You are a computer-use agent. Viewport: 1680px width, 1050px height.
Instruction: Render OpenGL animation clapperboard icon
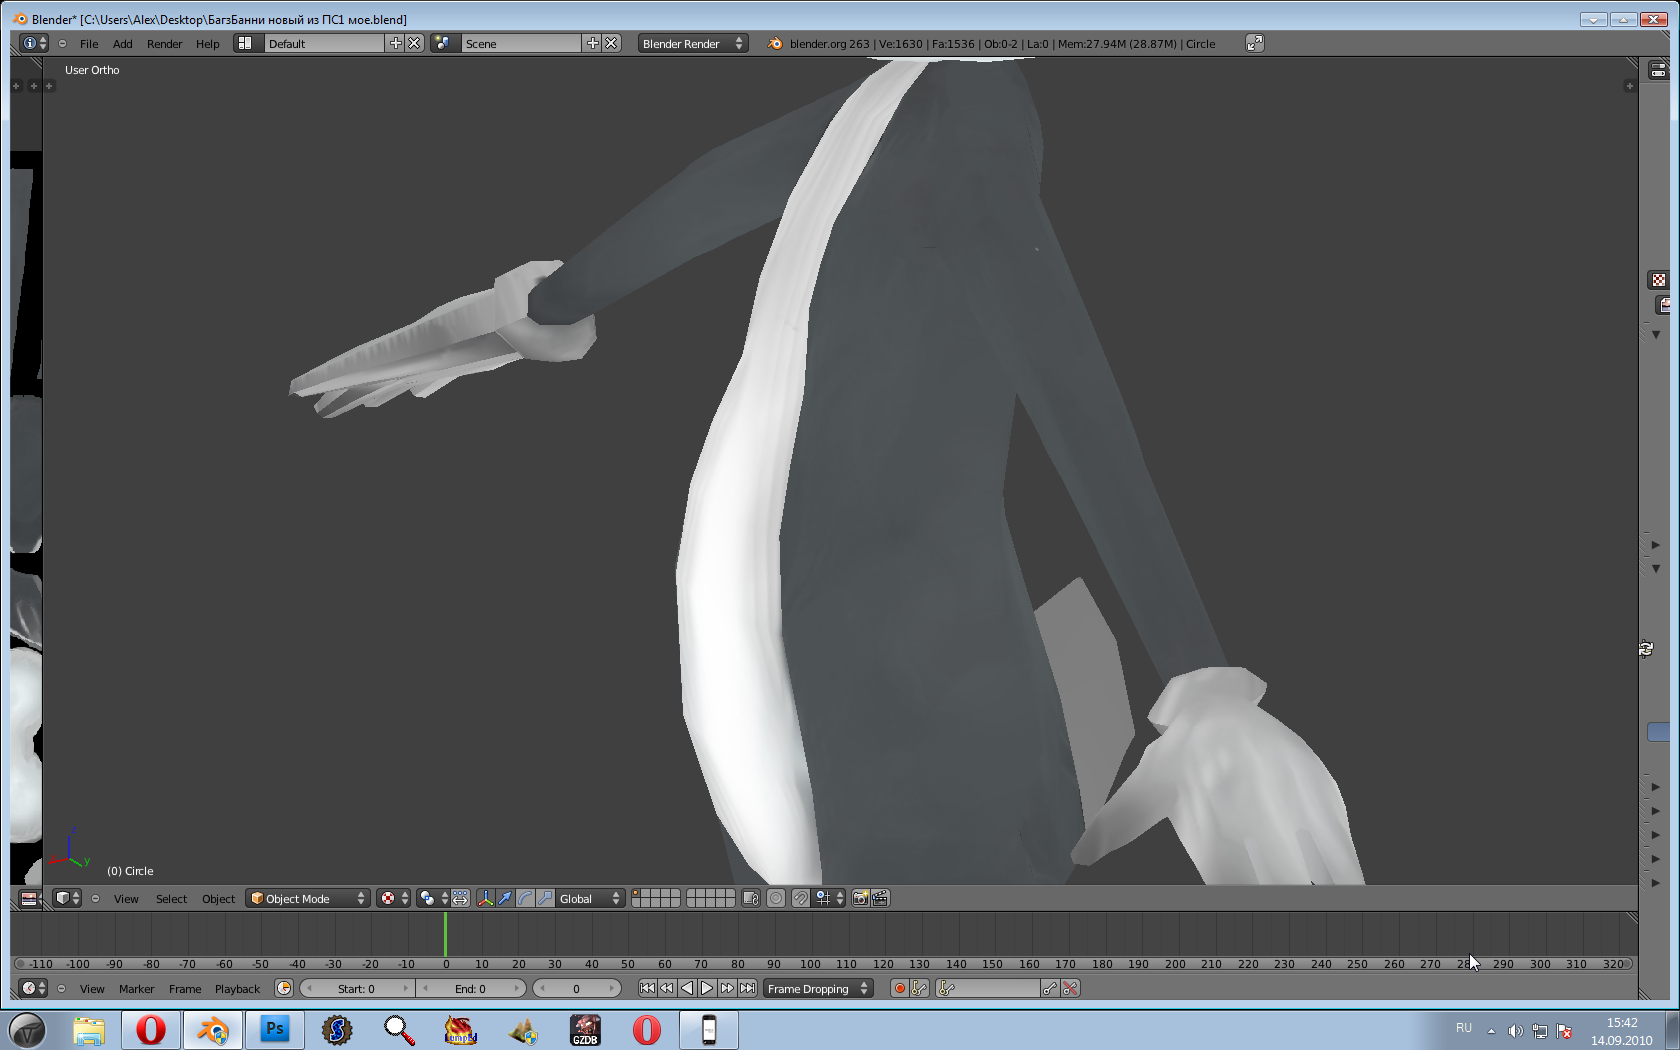click(880, 898)
